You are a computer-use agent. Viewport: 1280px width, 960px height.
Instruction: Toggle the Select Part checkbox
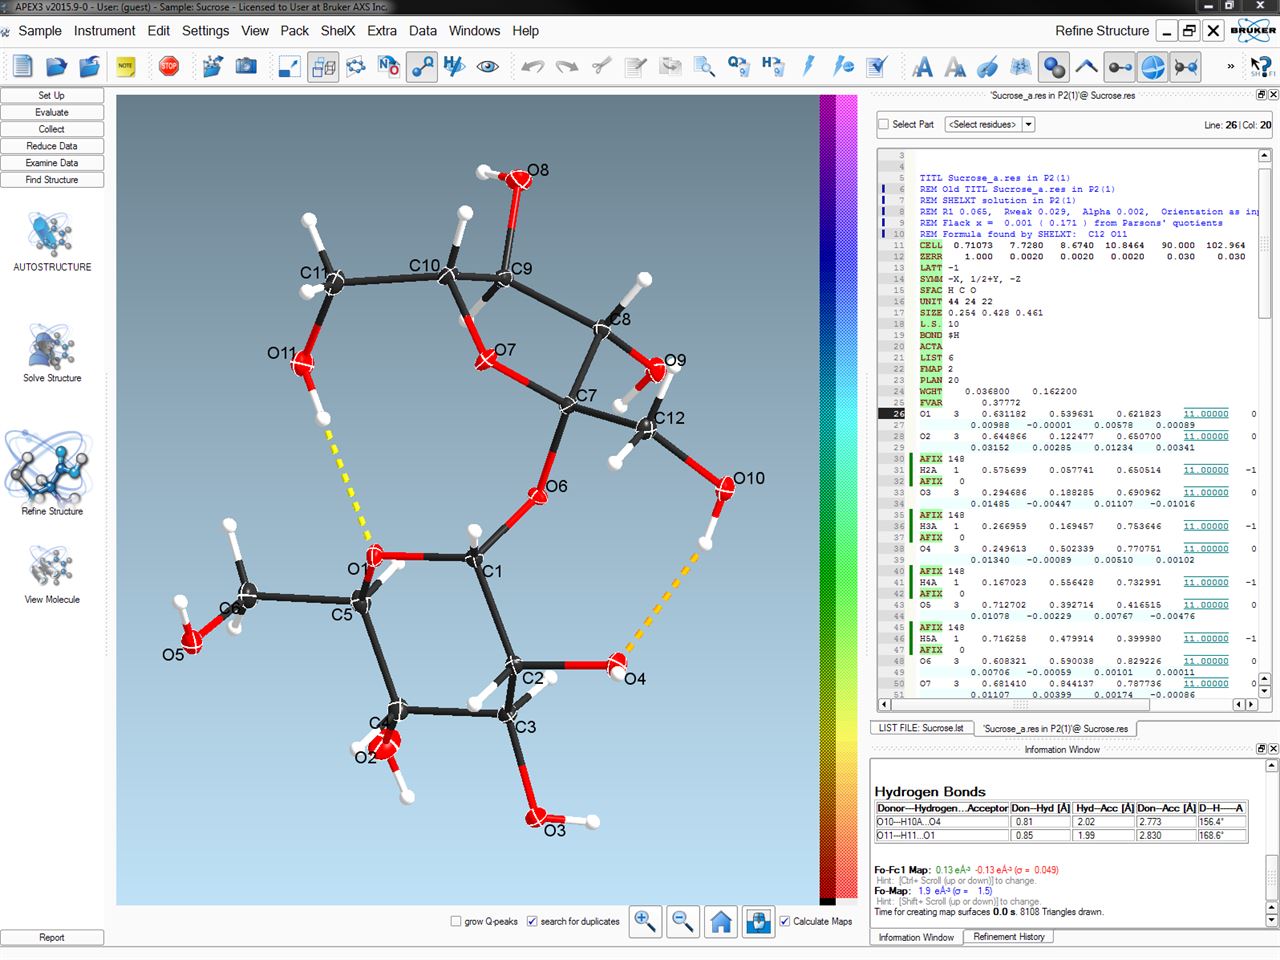pos(883,124)
